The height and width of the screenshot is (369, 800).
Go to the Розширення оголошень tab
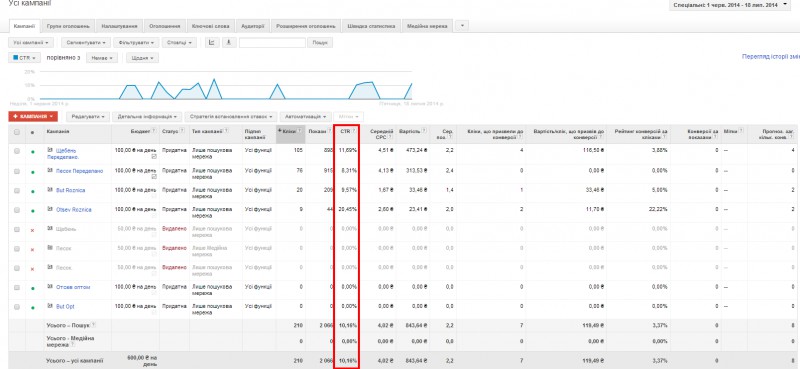(x=306, y=26)
